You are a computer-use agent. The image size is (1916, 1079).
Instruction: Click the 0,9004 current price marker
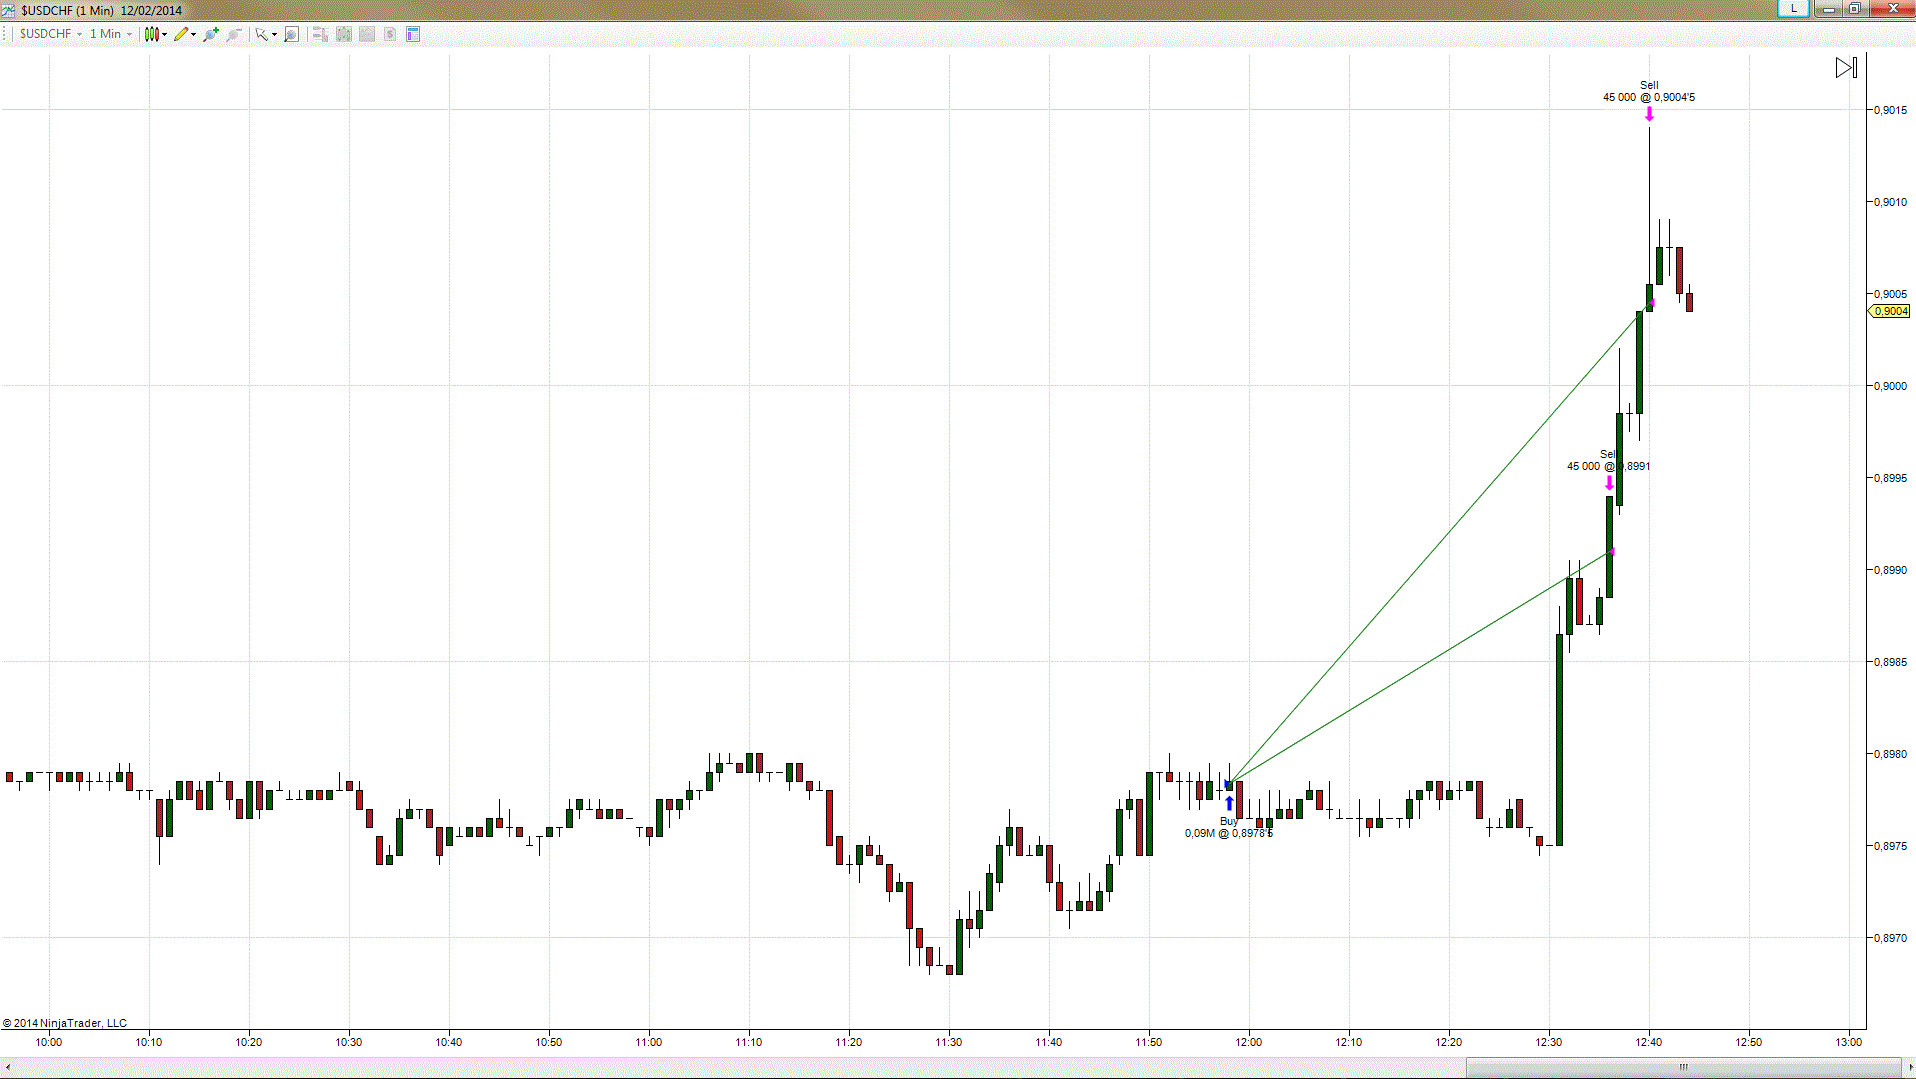point(1890,311)
